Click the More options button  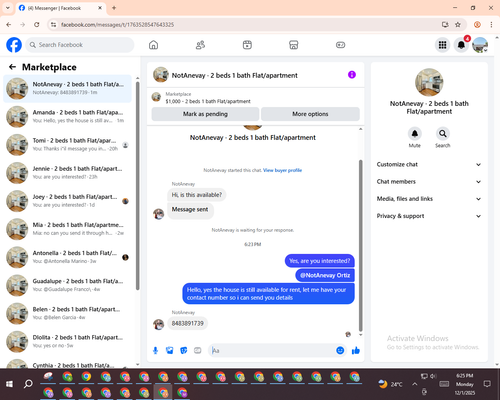(x=310, y=114)
